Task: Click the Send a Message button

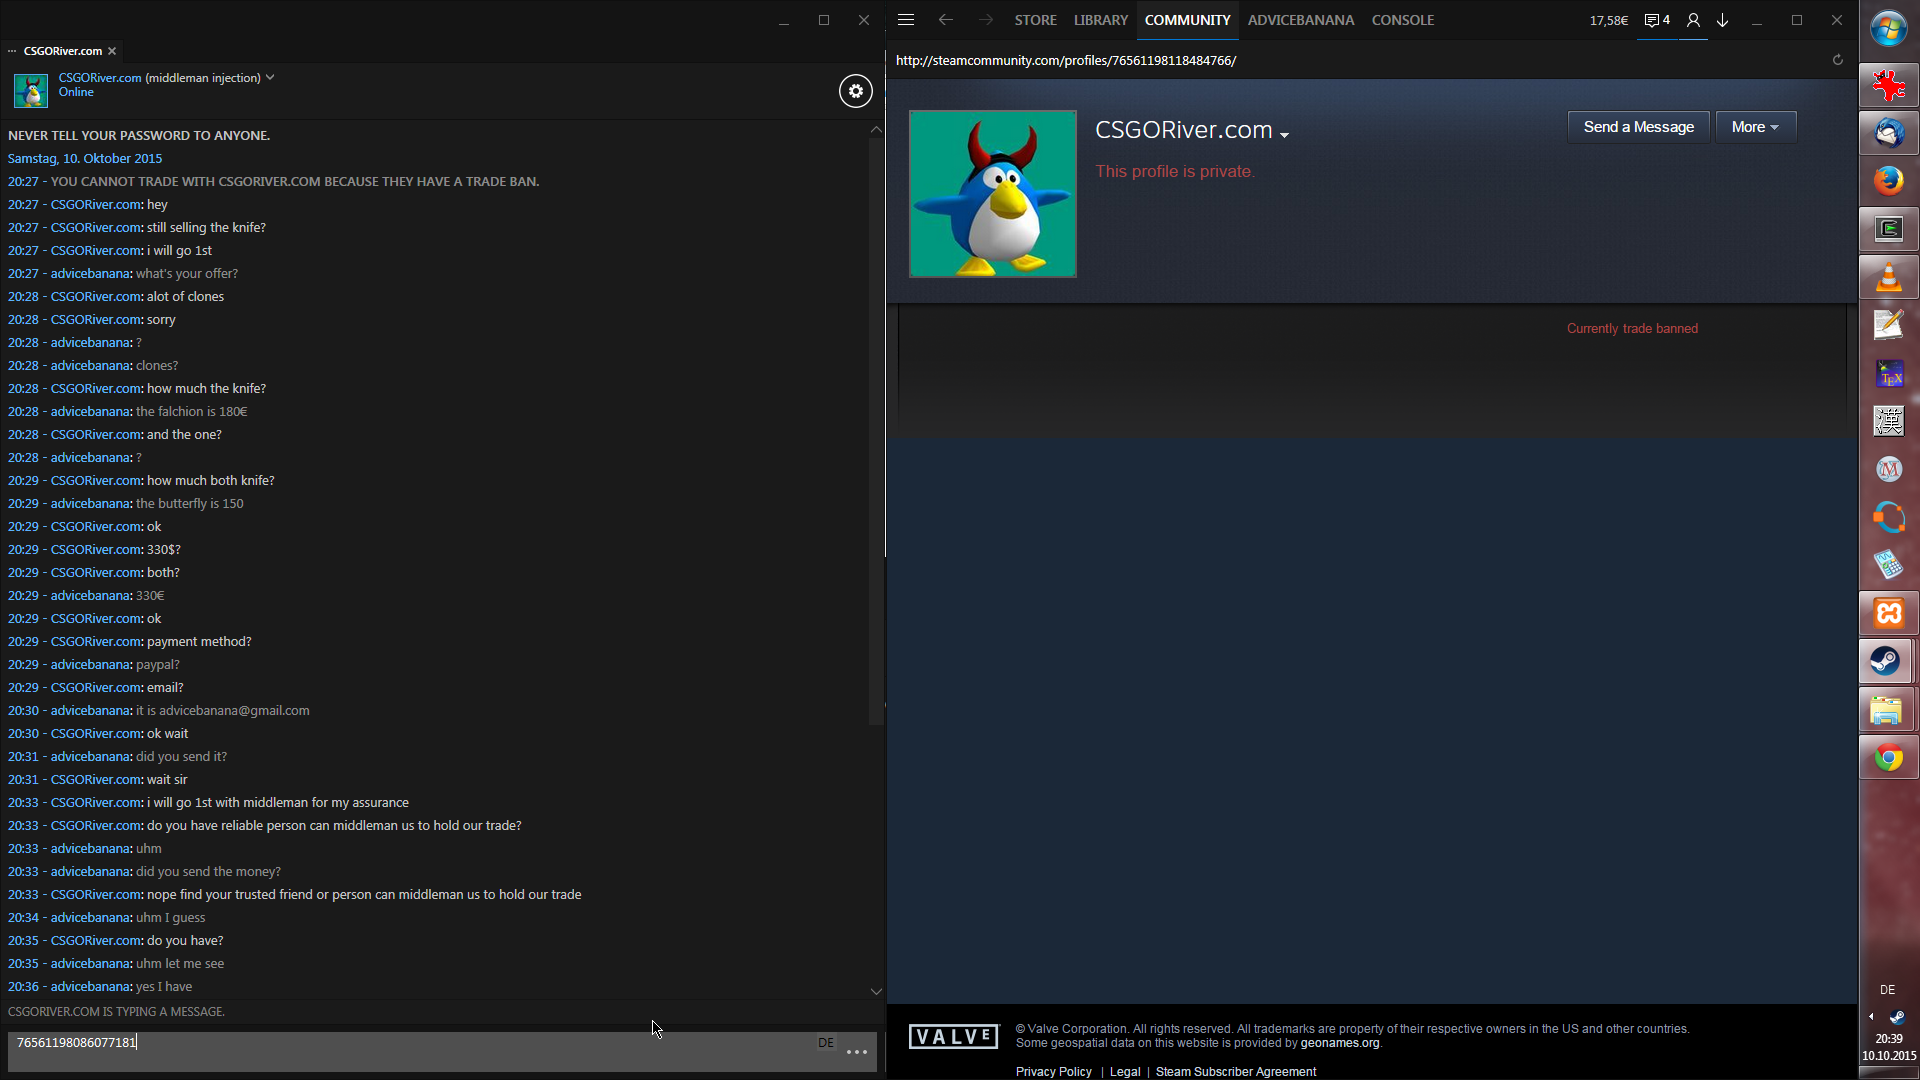Action: 1638,127
